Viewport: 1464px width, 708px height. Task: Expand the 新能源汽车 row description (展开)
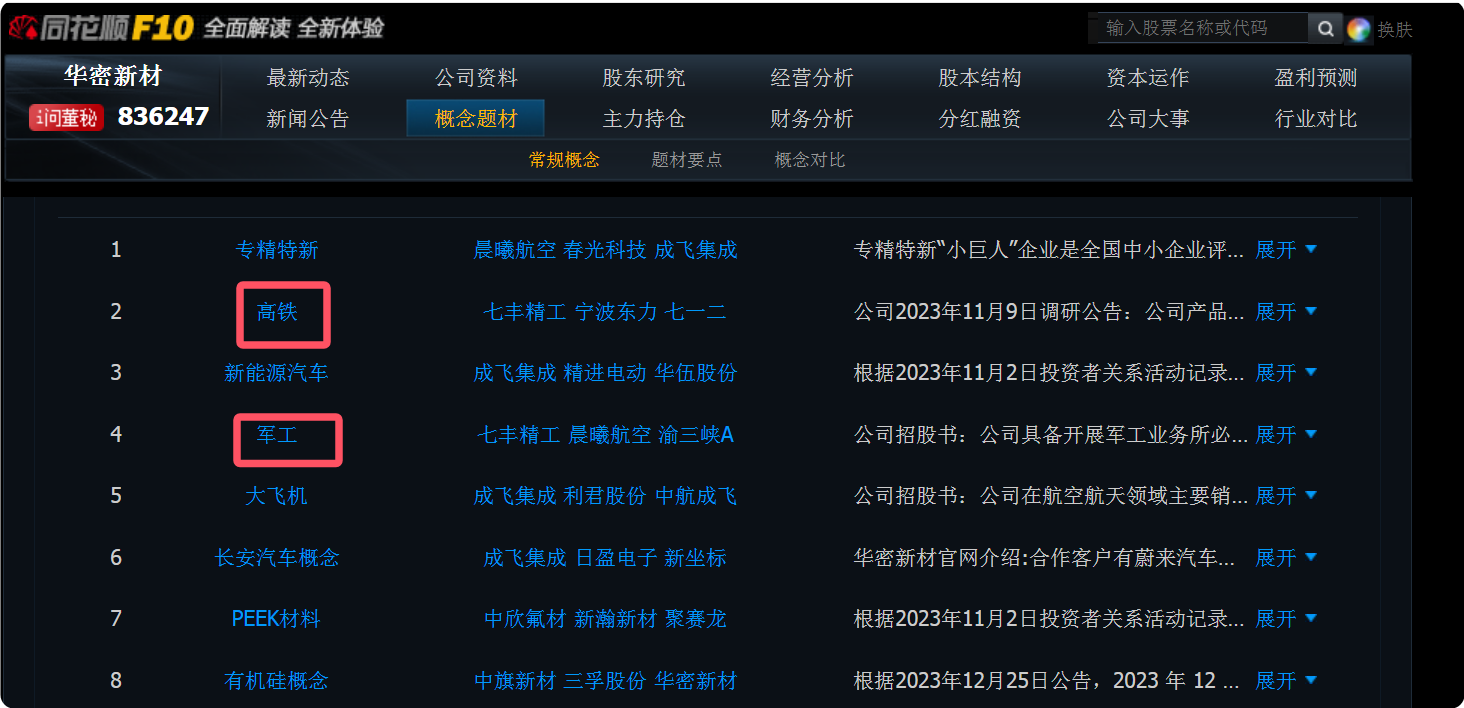pyautogui.click(x=1286, y=373)
